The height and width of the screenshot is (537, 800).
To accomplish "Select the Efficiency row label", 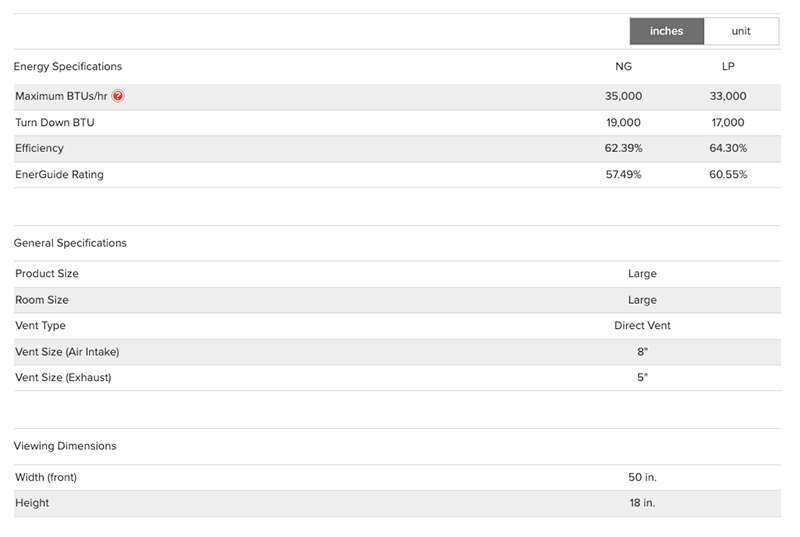I will click(x=39, y=148).
